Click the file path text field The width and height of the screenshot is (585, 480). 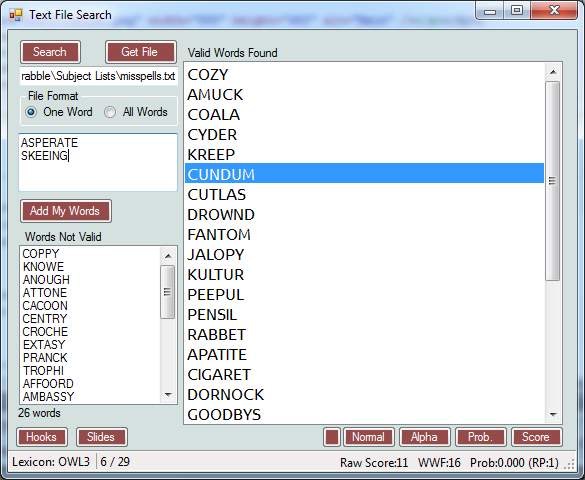pyautogui.click(x=98, y=76)
